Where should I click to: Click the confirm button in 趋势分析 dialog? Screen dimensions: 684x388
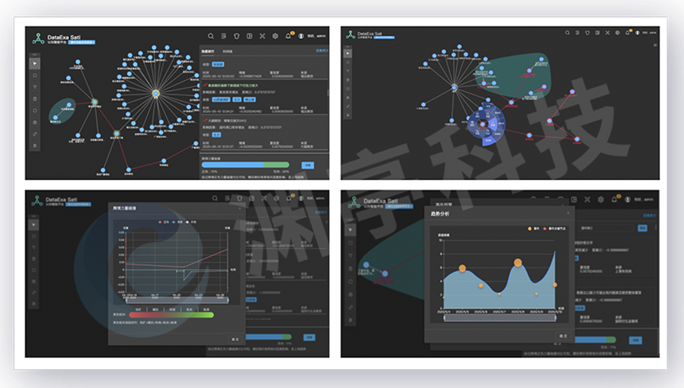pyautogui.click(x=563, y=336)
